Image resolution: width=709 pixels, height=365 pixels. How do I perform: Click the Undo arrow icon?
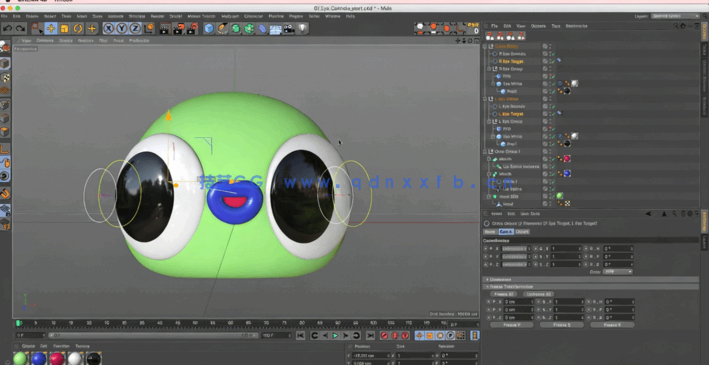pos(7,28)
